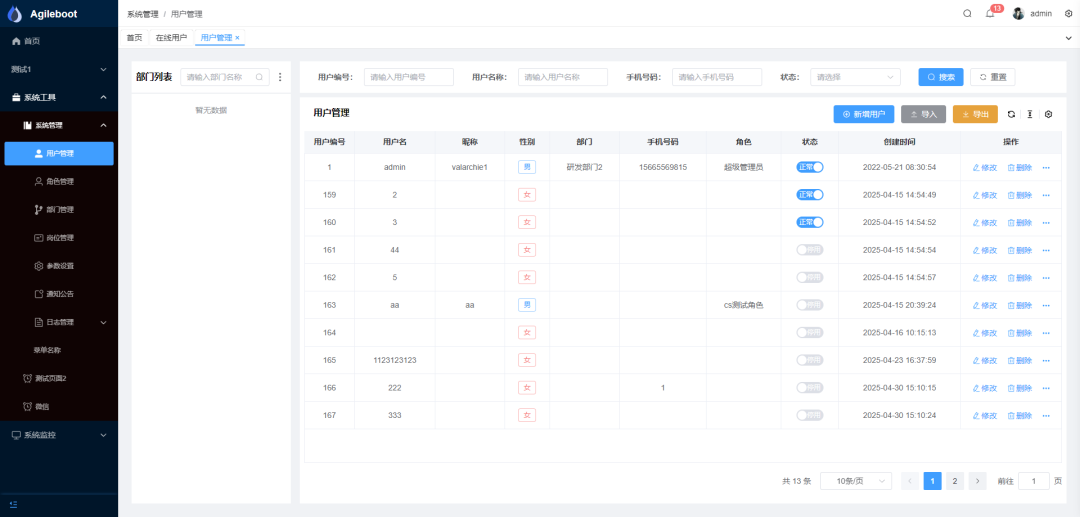Image resolution: width=1080 pixels, height=517 pixels.
Task: Collapse sidebar using bottom-left fold icon
Action: pyautogui.click(x=14, y=504)
